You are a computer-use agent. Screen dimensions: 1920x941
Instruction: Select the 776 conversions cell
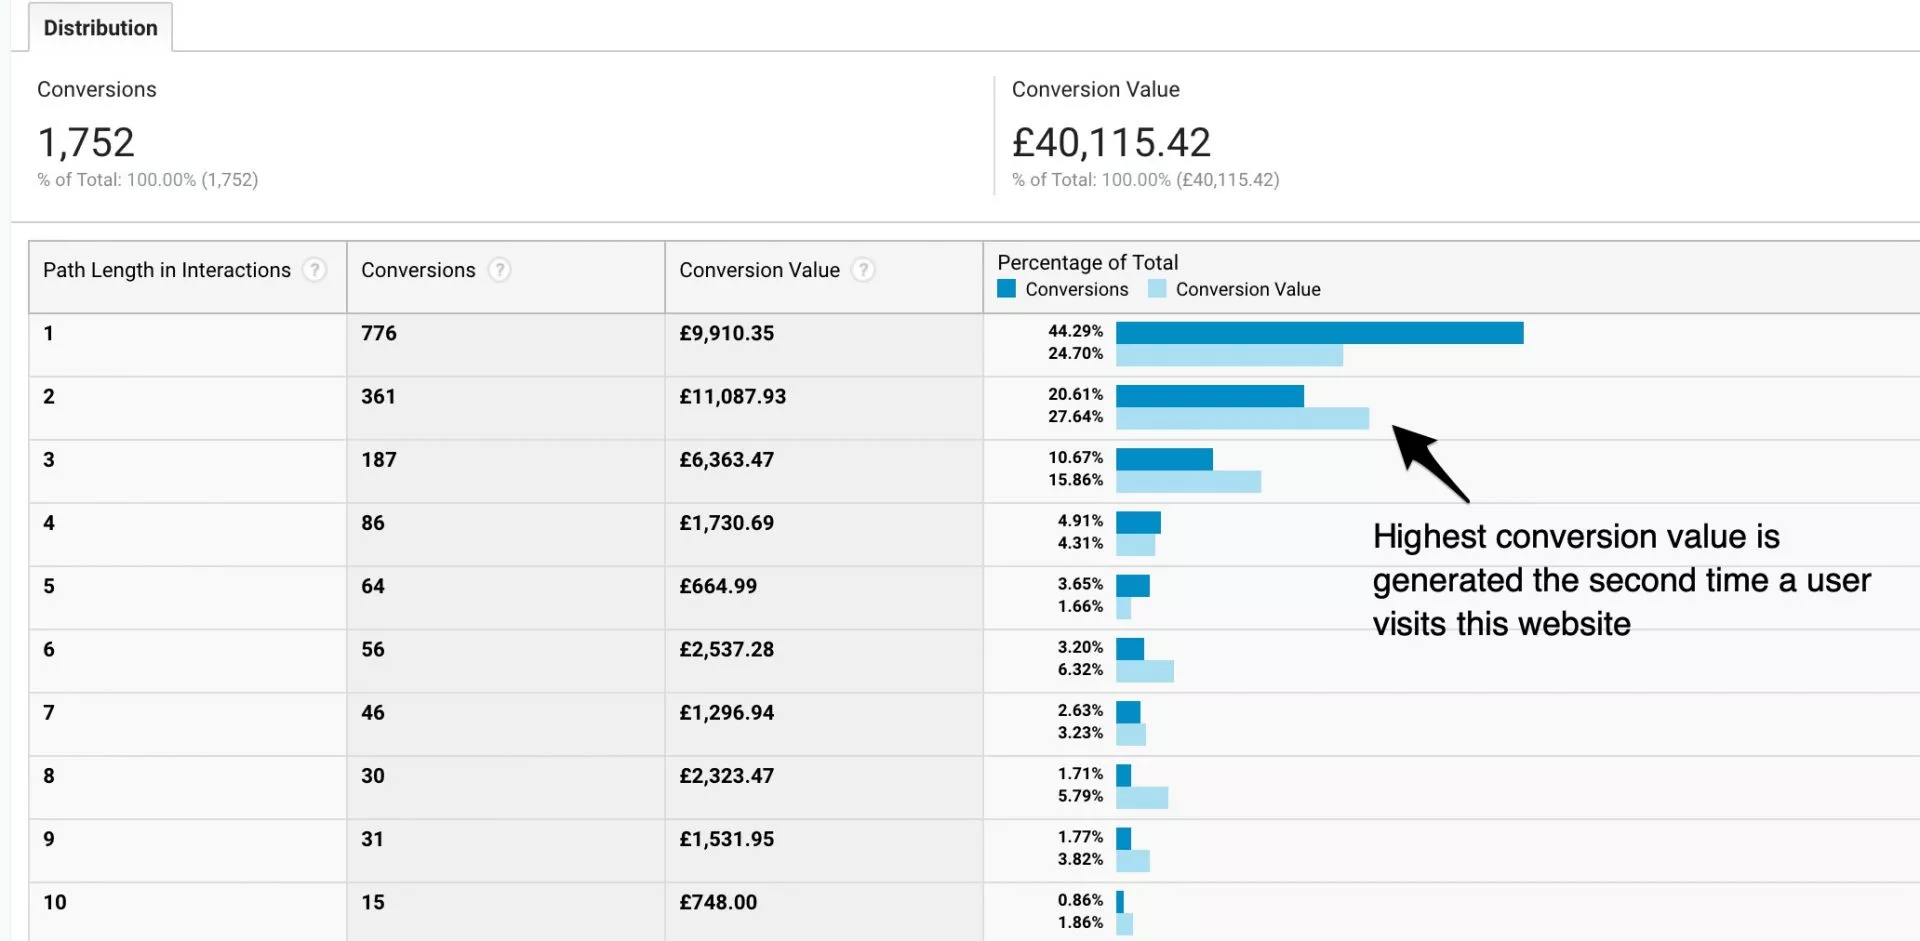point(379,334)
